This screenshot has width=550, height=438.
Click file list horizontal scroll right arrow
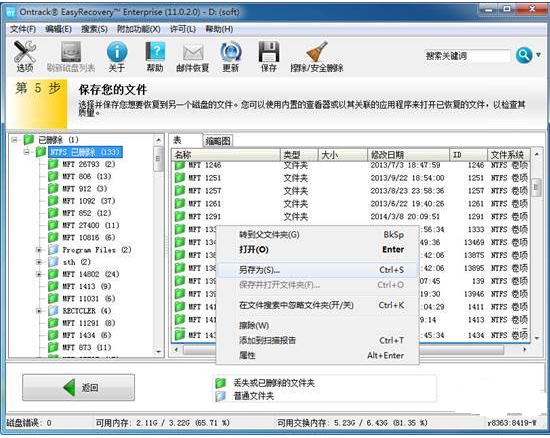[x=525, y=350]
